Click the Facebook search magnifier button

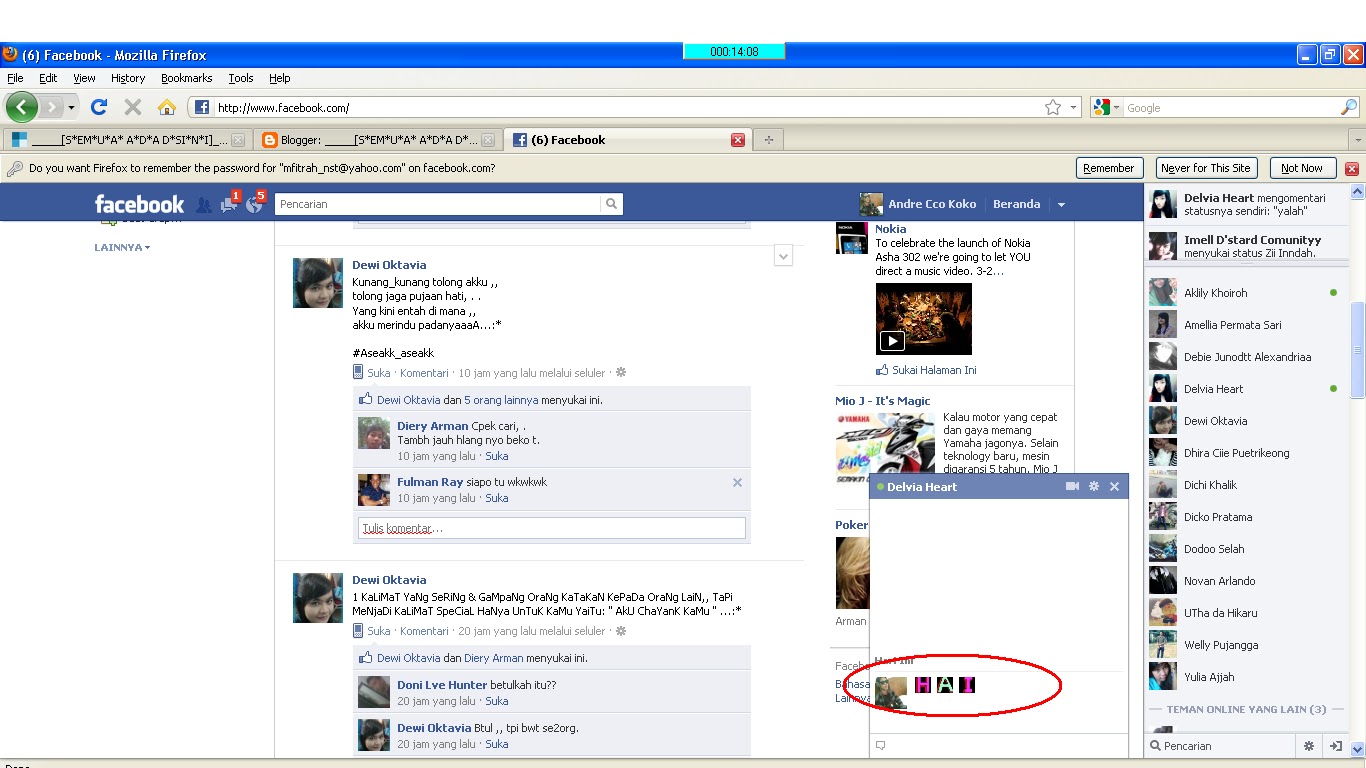tap(611, 204)
